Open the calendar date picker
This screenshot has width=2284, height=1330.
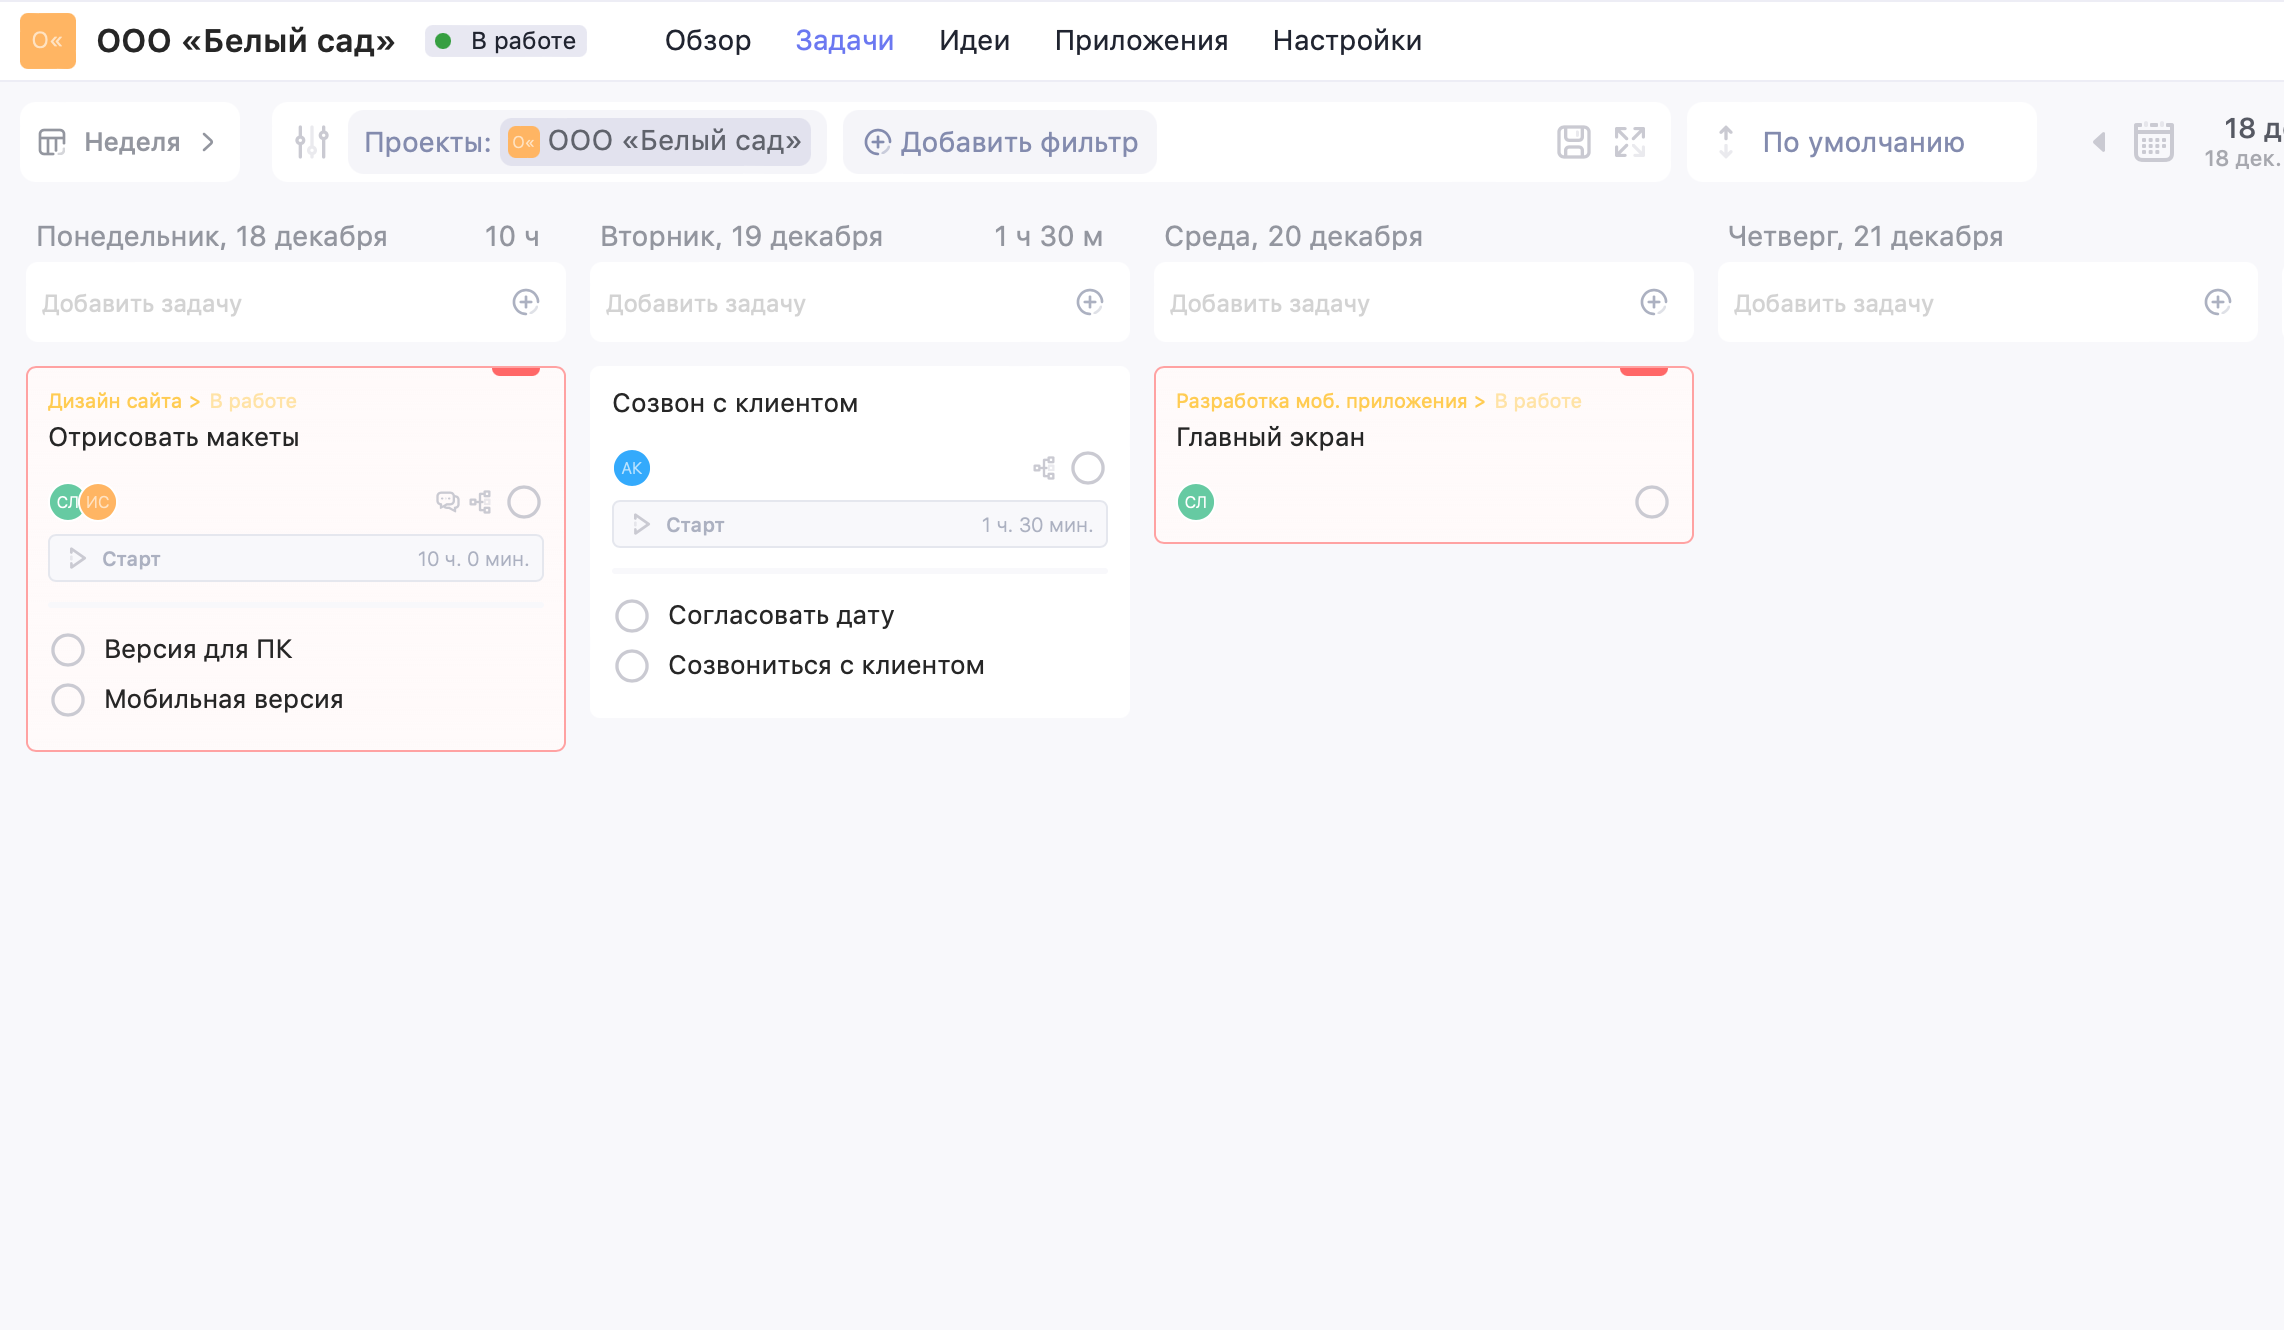pos(2153,142)
